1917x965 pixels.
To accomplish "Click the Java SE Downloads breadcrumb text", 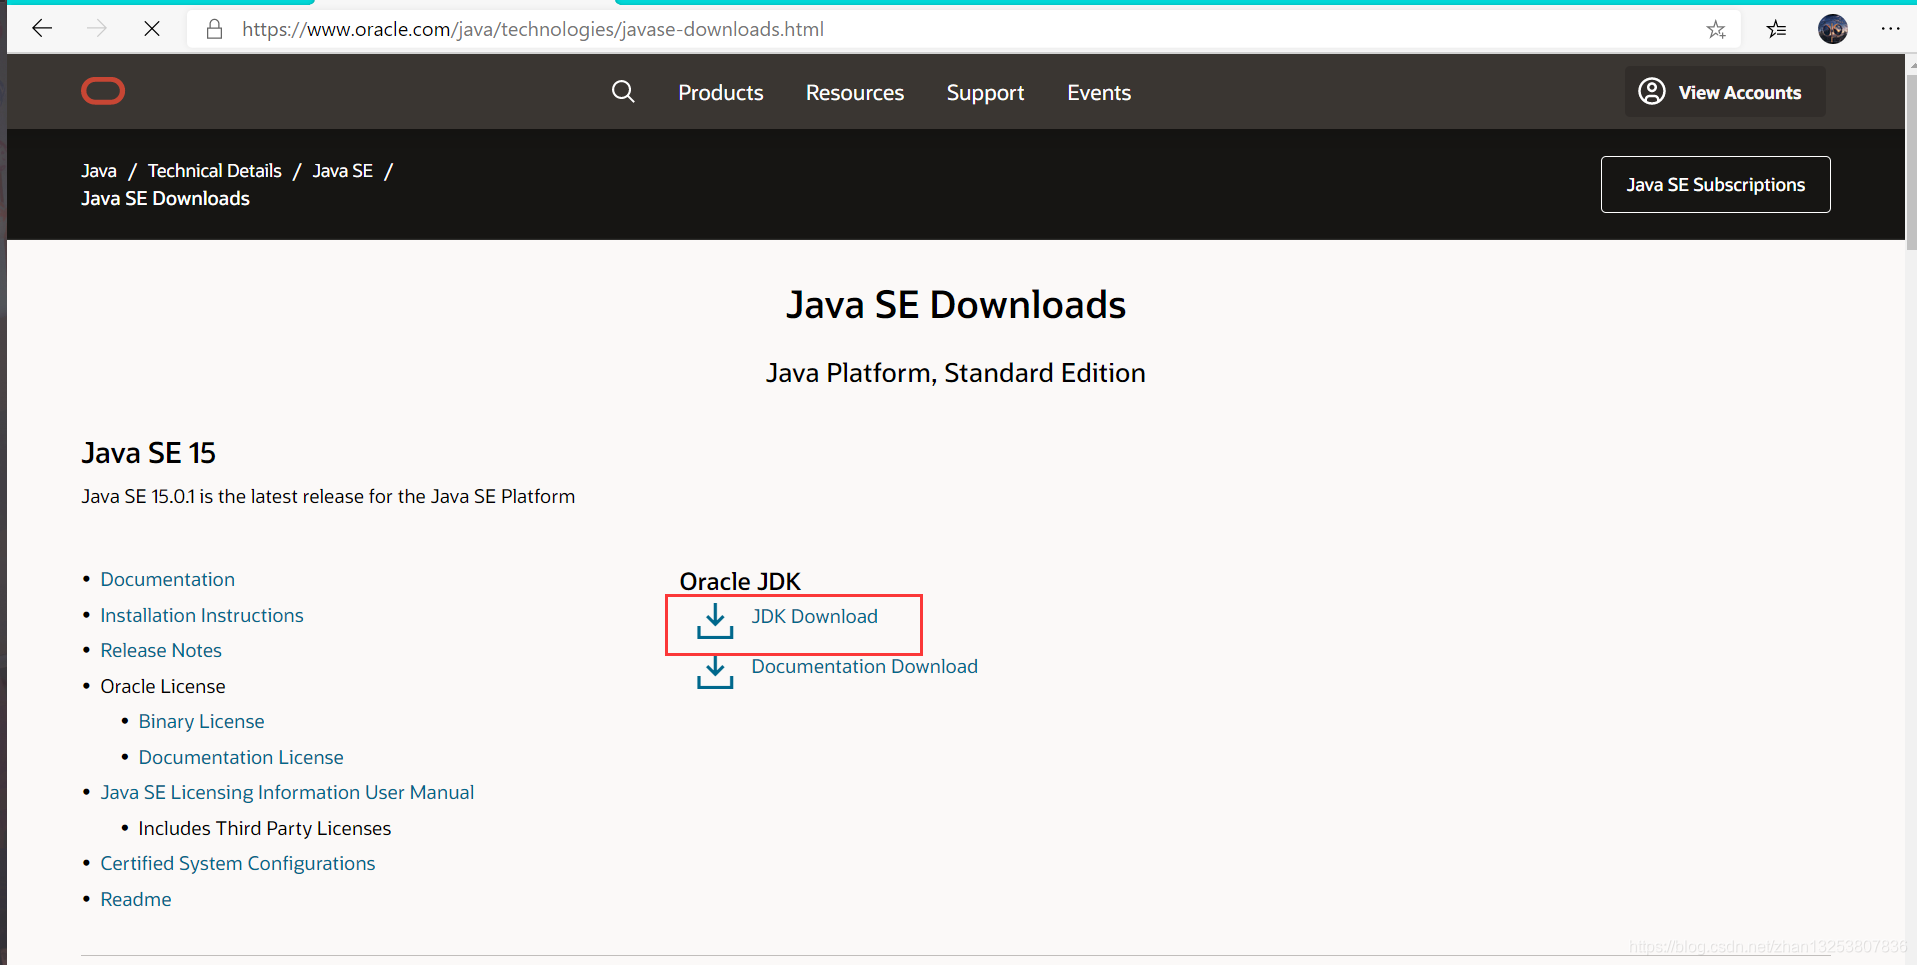I will 166,198.
